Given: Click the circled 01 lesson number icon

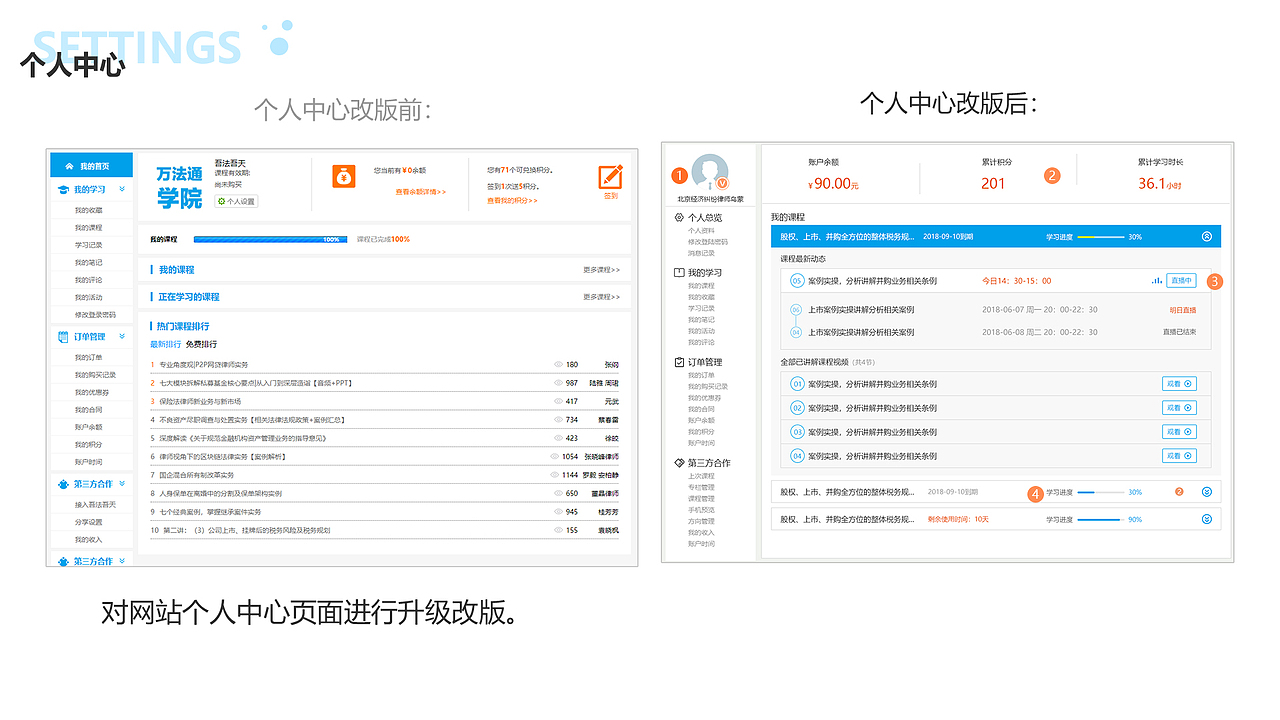Looking at the screenshot, I should pos(797,383).
